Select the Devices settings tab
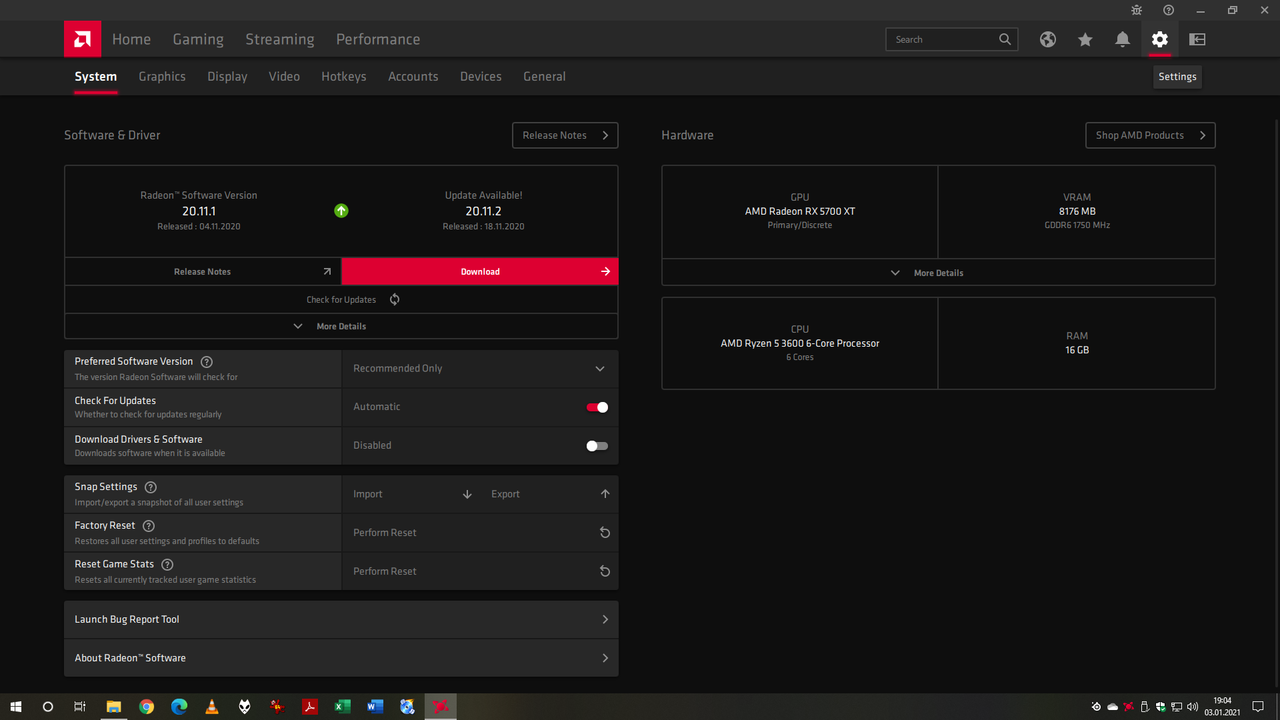 481,76
